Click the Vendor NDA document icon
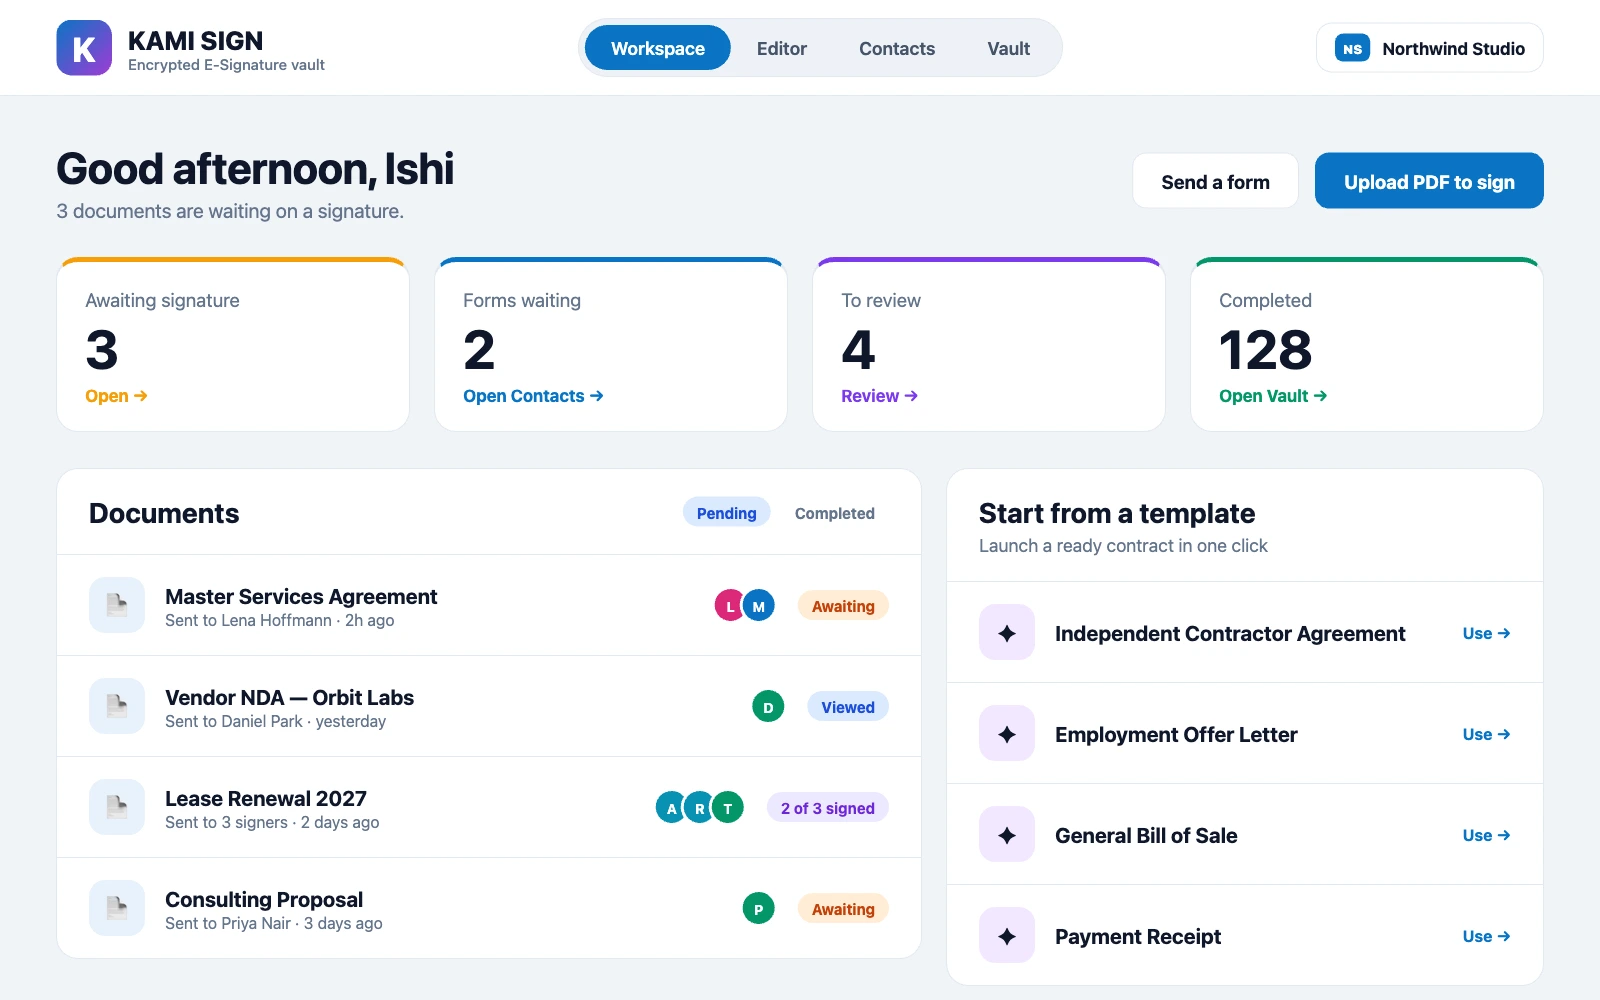The width and height of the screenshot is (1600, 1000). coord(117,706)
